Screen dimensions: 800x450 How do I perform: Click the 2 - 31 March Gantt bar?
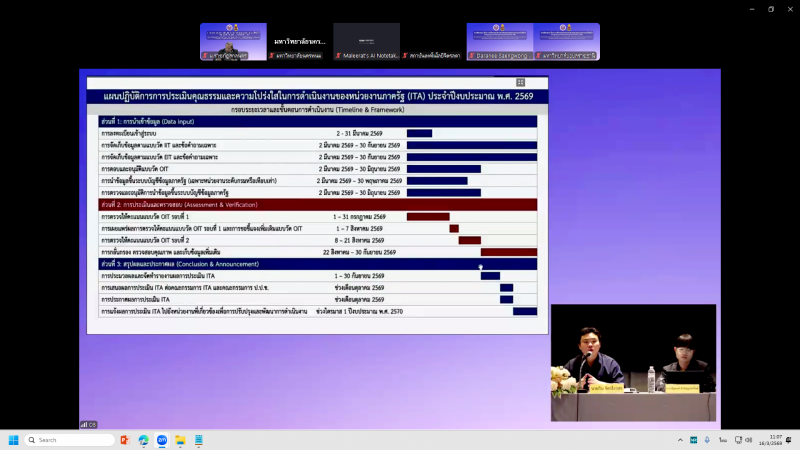419,132
